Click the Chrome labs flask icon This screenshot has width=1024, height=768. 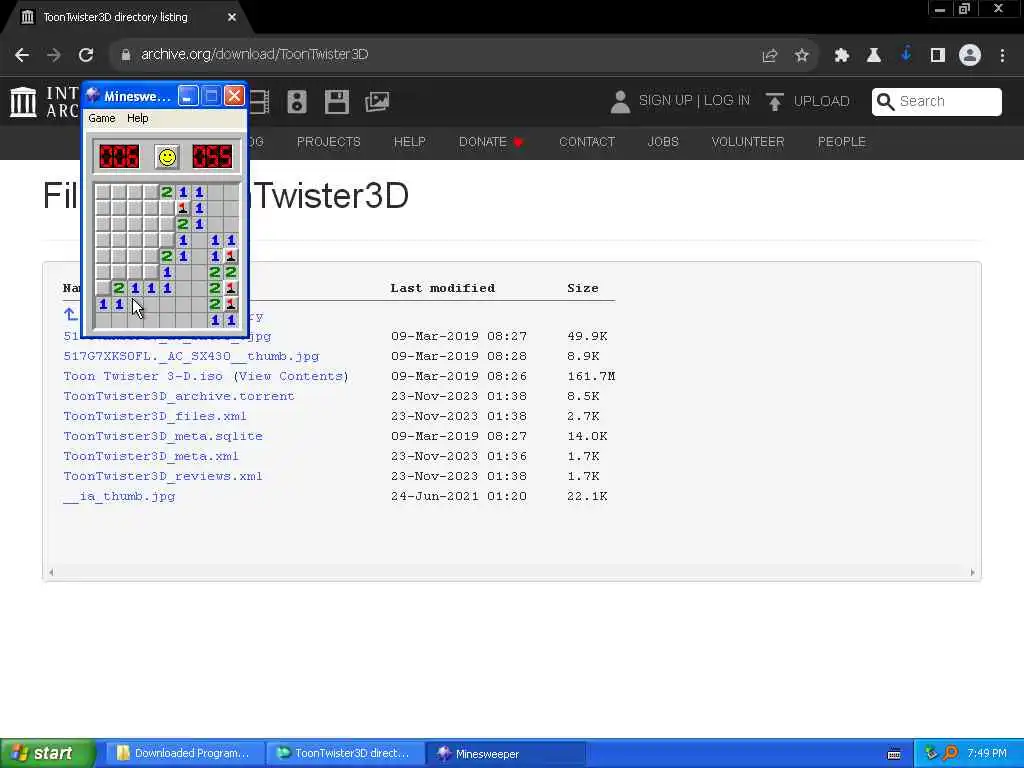[873, 56]
